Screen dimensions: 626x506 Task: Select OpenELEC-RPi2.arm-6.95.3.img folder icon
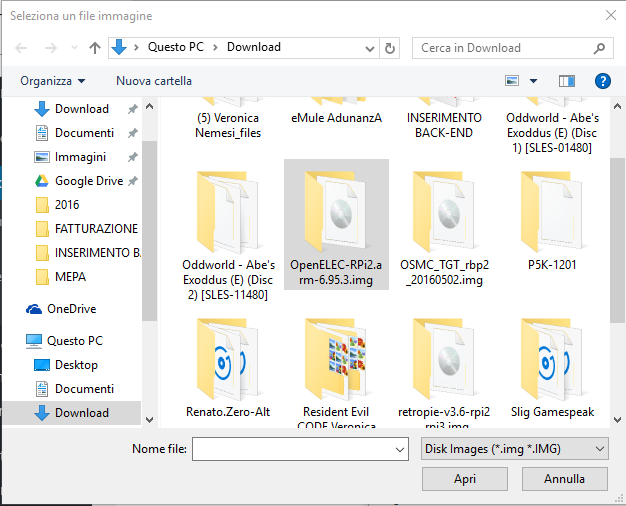click(336, 213)
